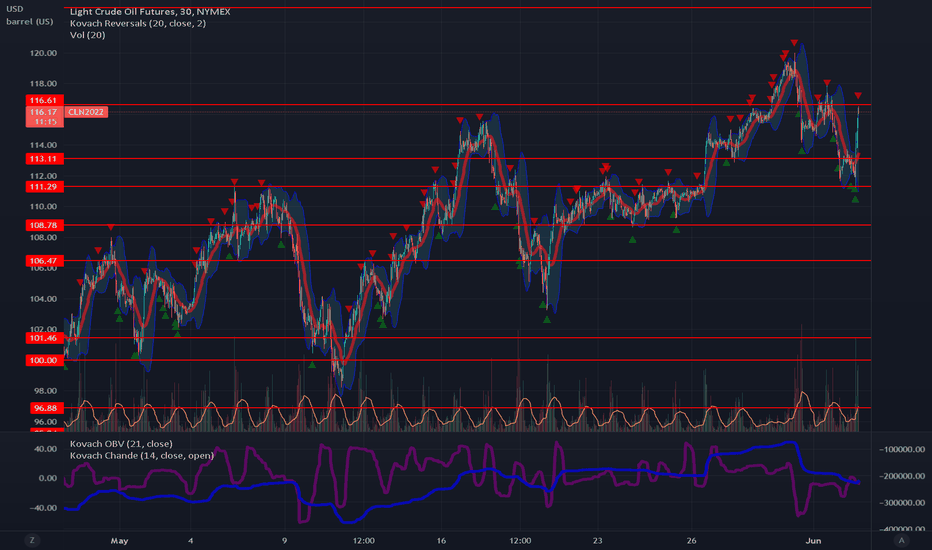
Task: Click the 100.00 horizontal line price label
Action: (x=45, y=360)
